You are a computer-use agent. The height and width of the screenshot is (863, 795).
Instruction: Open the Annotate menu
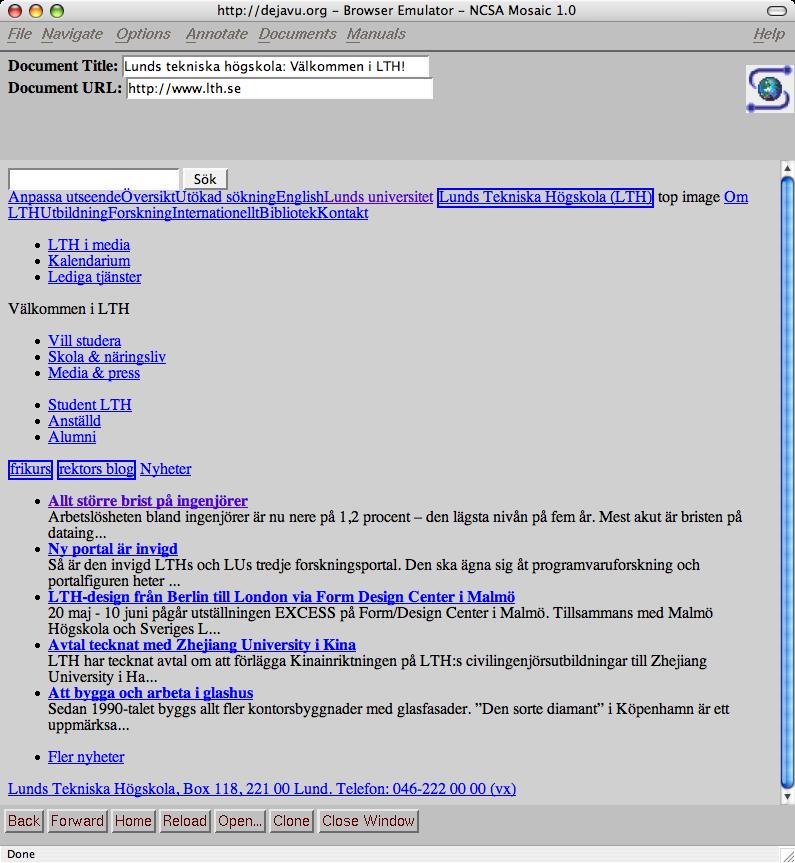tap(217, 34)
